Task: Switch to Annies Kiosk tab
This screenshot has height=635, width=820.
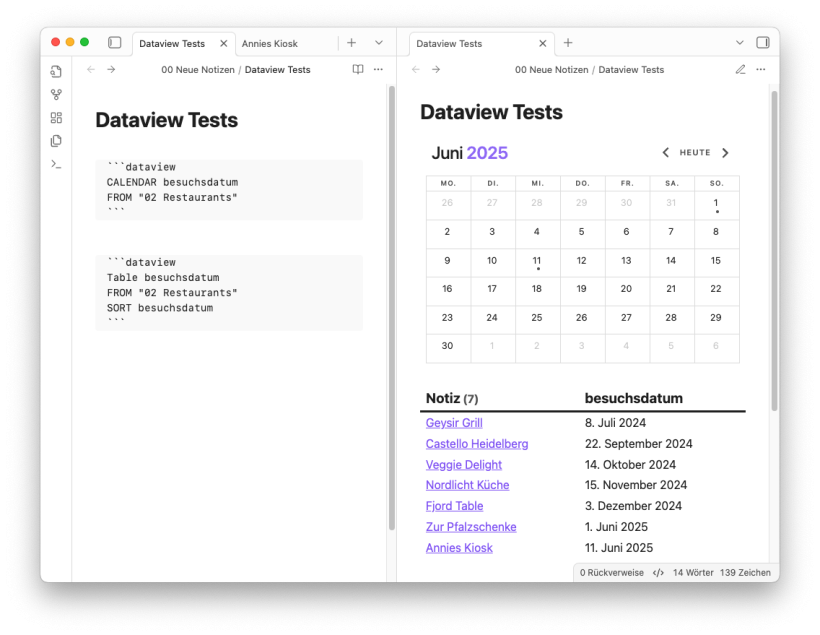Action: click(x=270, y=44)
